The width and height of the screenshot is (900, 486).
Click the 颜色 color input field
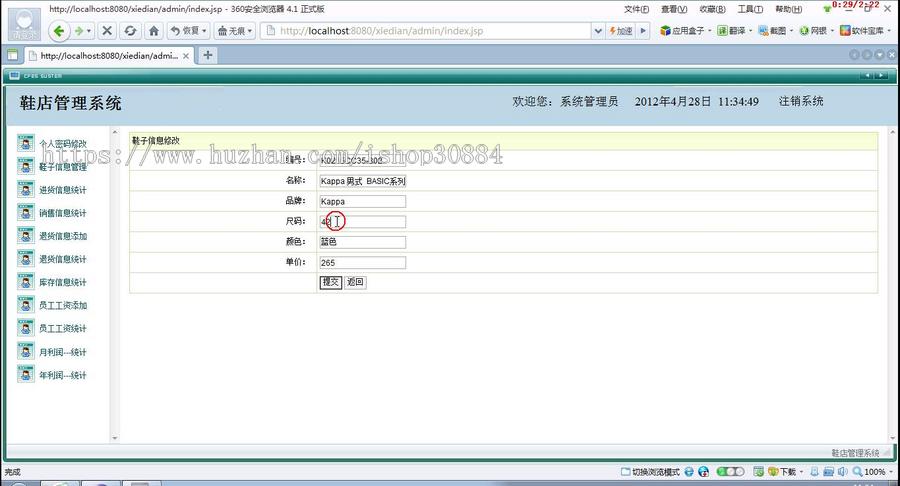tap(363, 242)
